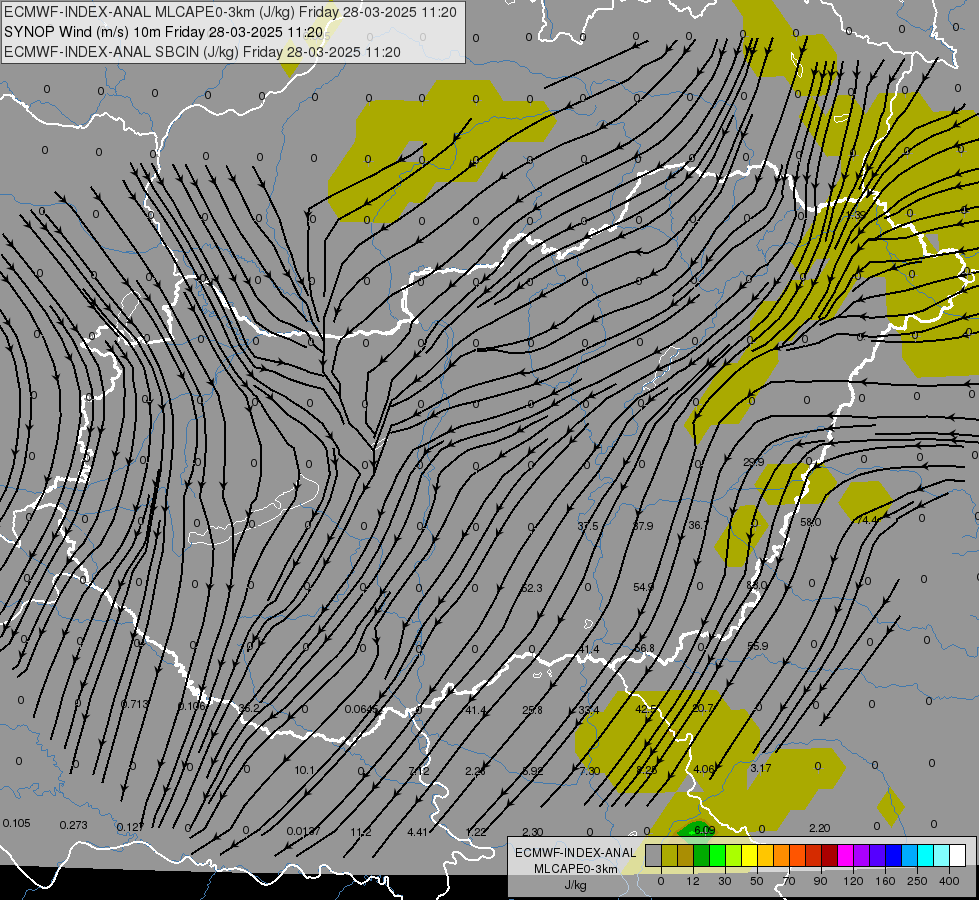The width and height of the screenshot is (979, 900).
Task: Click the map value 58.0
Action: [810, 522]
